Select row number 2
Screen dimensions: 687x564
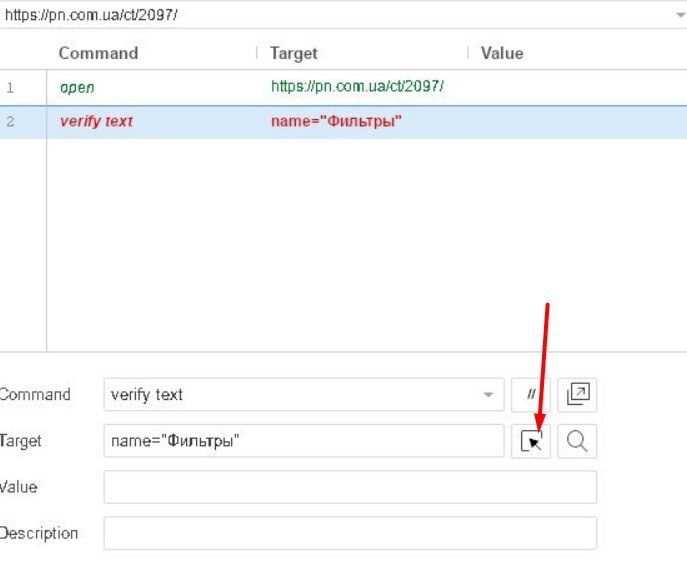[x=10, y=121]
